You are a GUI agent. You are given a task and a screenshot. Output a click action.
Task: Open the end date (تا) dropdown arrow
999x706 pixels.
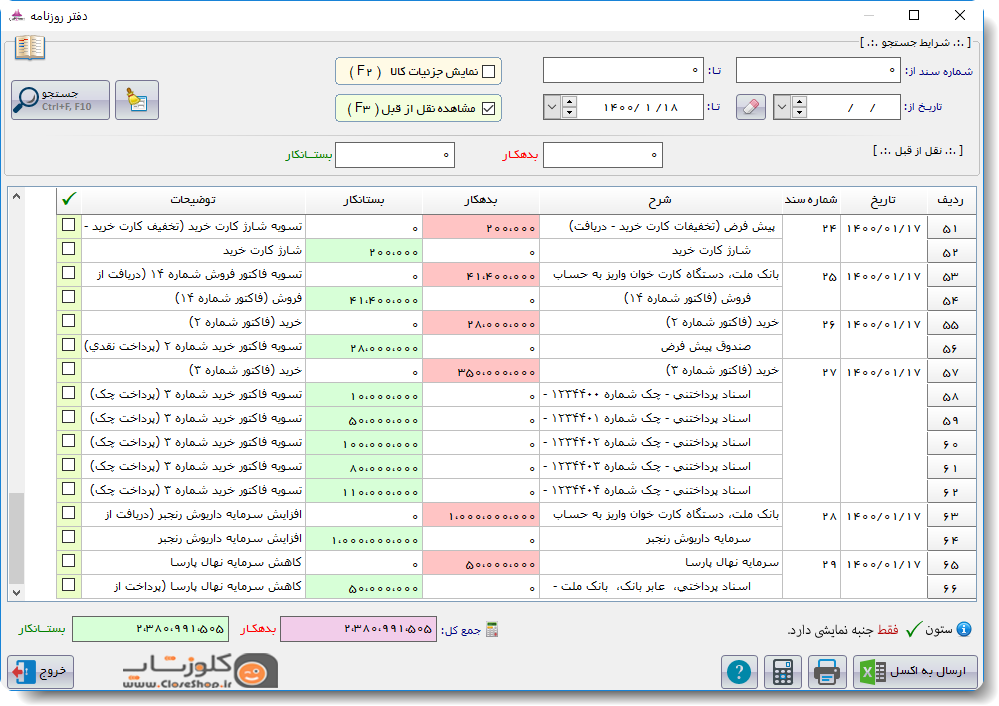(x=552, y=107)
